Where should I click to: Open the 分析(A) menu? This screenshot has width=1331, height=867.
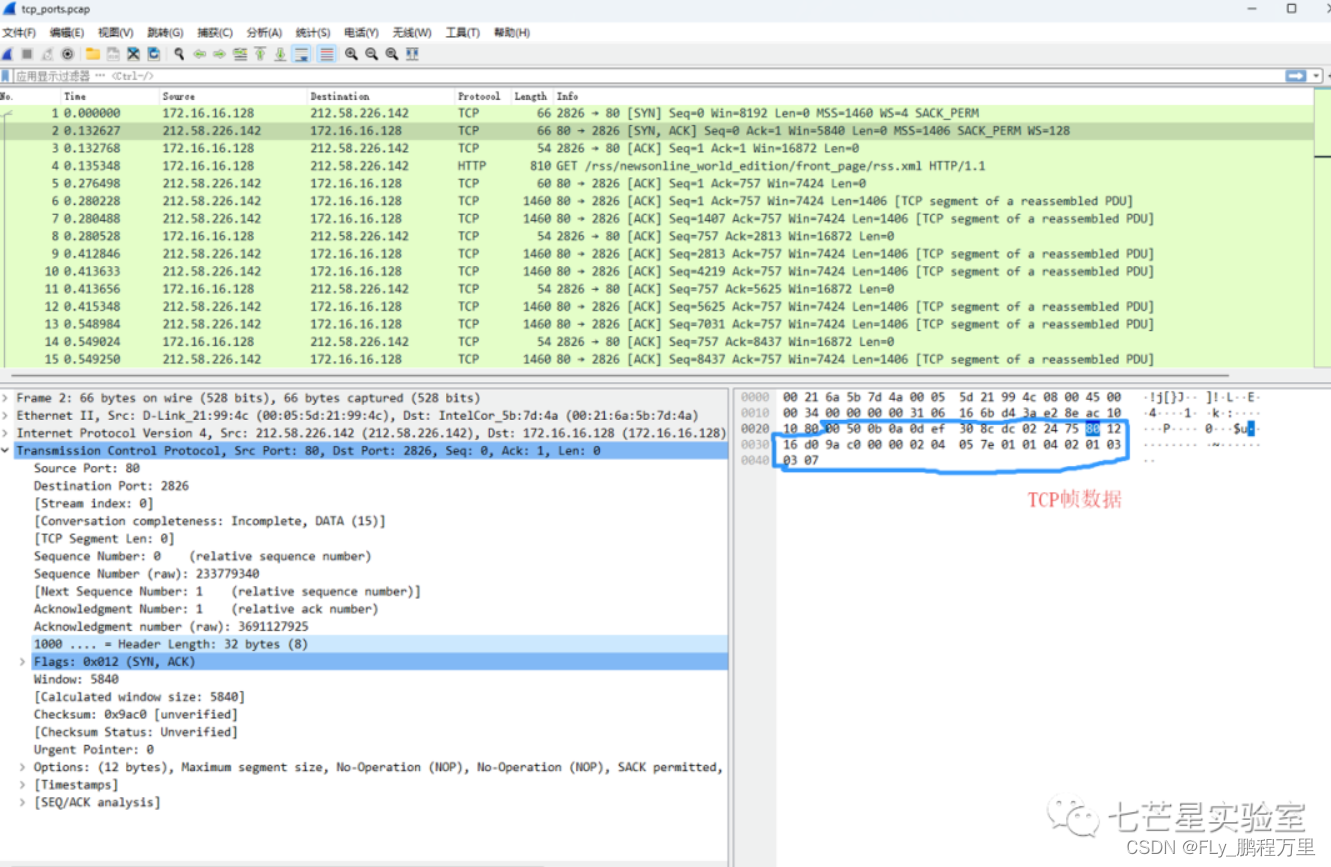pyautogui.click(x=264, y=33)
